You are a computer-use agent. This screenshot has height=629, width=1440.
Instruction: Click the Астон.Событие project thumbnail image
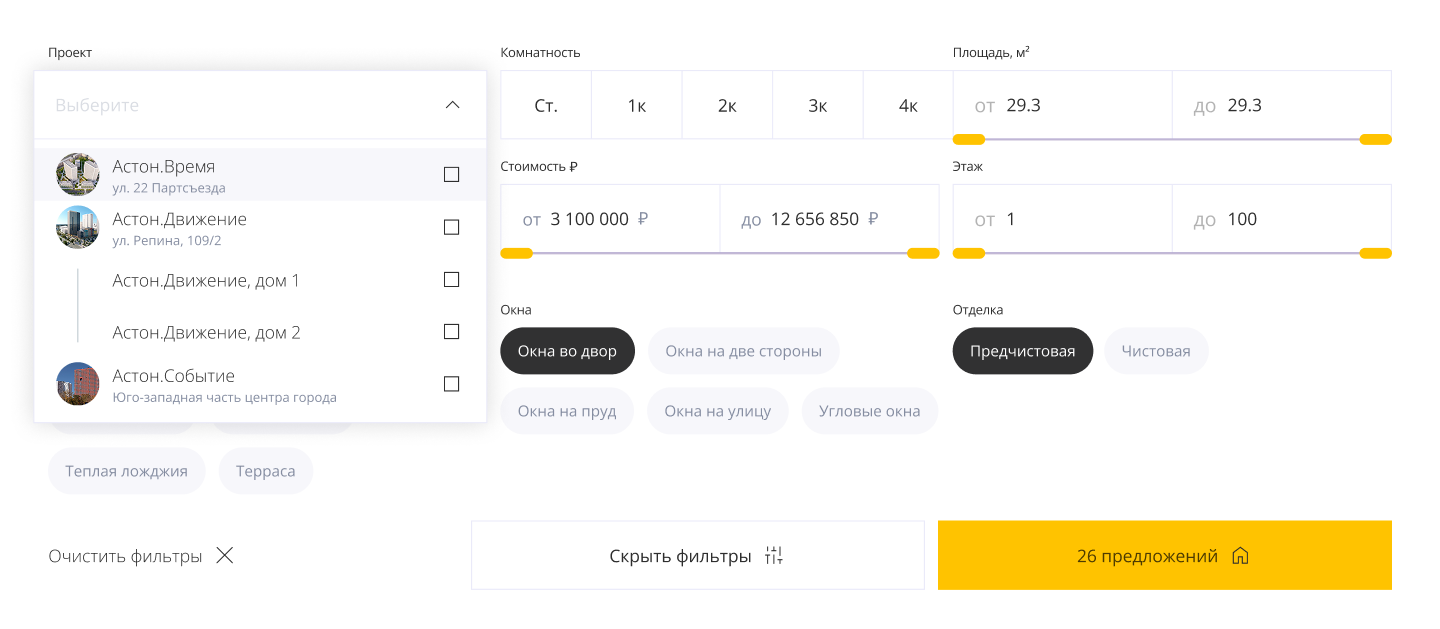[78, 384]
